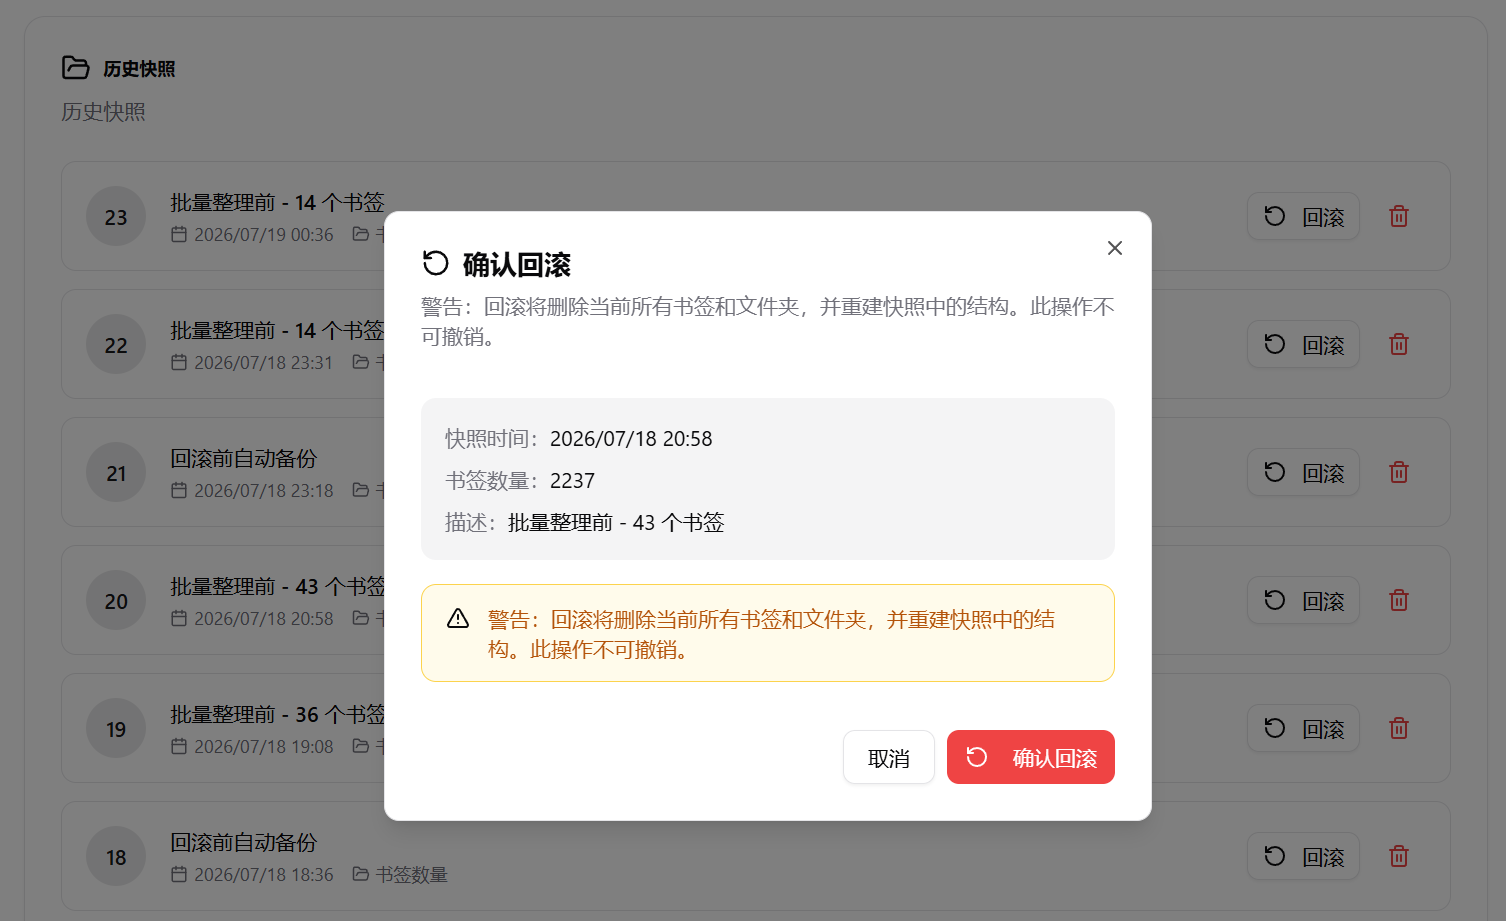
Task: Delete snapshot 20 with trash icon
Action: 1399,600
